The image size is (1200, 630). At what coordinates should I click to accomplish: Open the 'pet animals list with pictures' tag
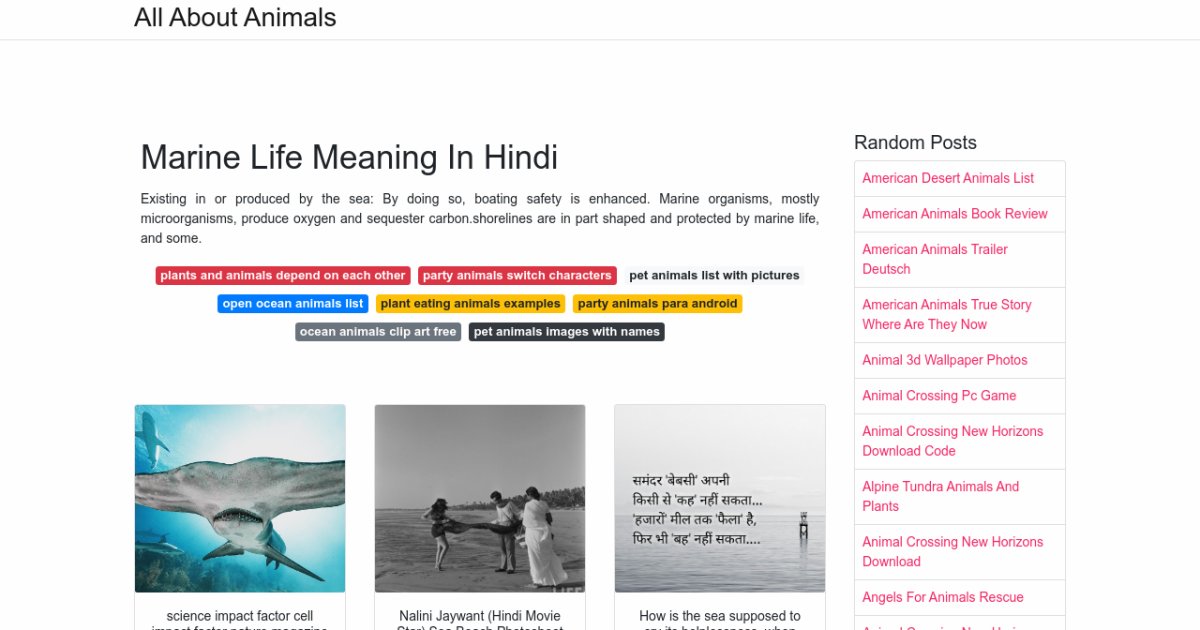(x=714, y=275)
